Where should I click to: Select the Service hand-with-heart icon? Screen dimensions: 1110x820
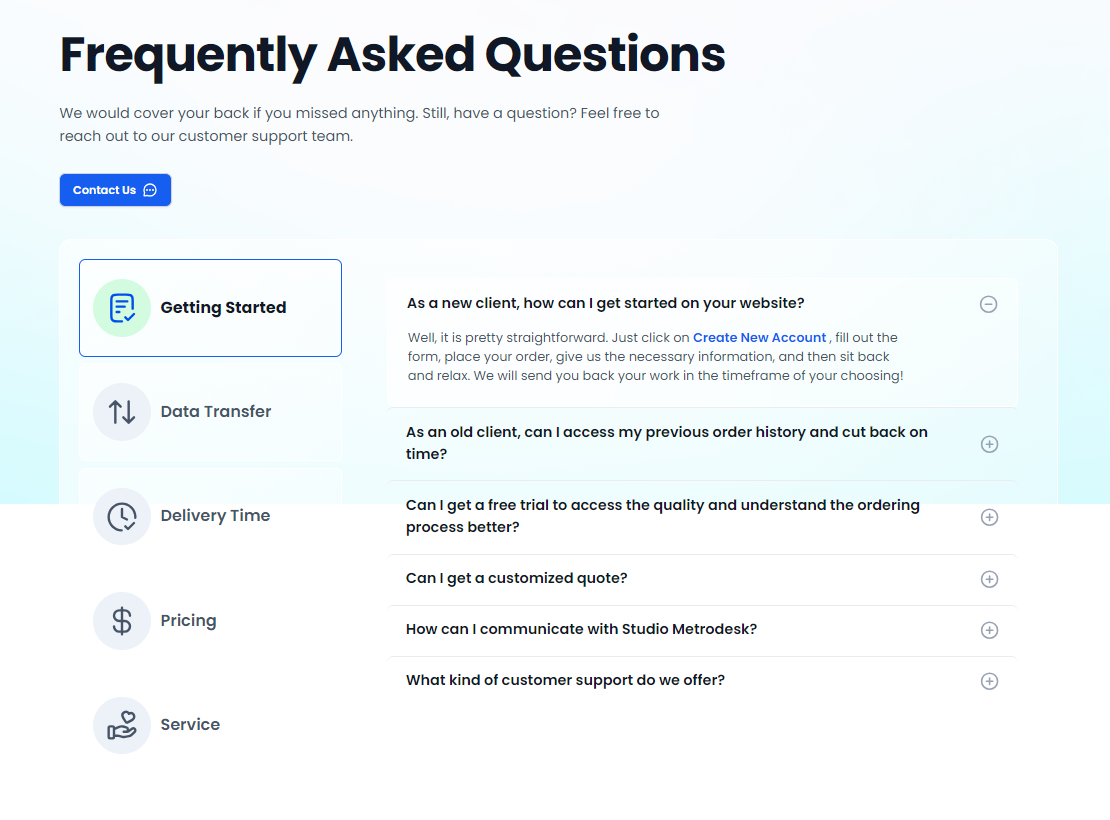click(x=121, y=724)
